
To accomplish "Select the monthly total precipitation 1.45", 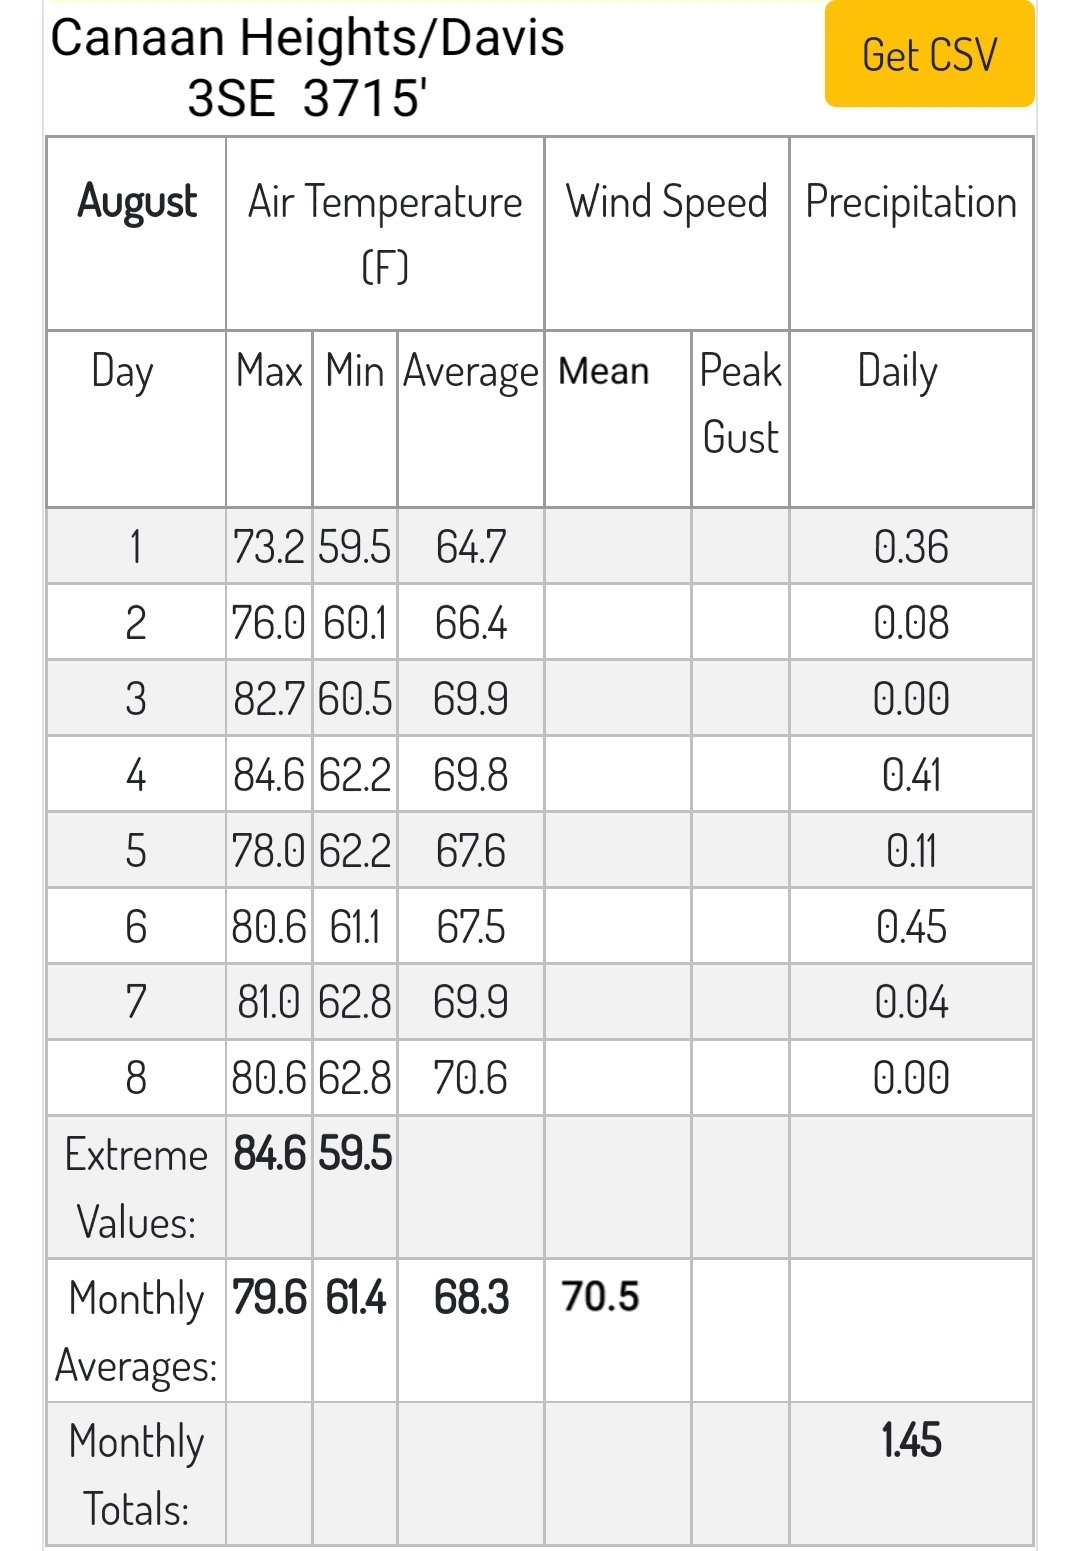I will click(x=911, y=1440).
